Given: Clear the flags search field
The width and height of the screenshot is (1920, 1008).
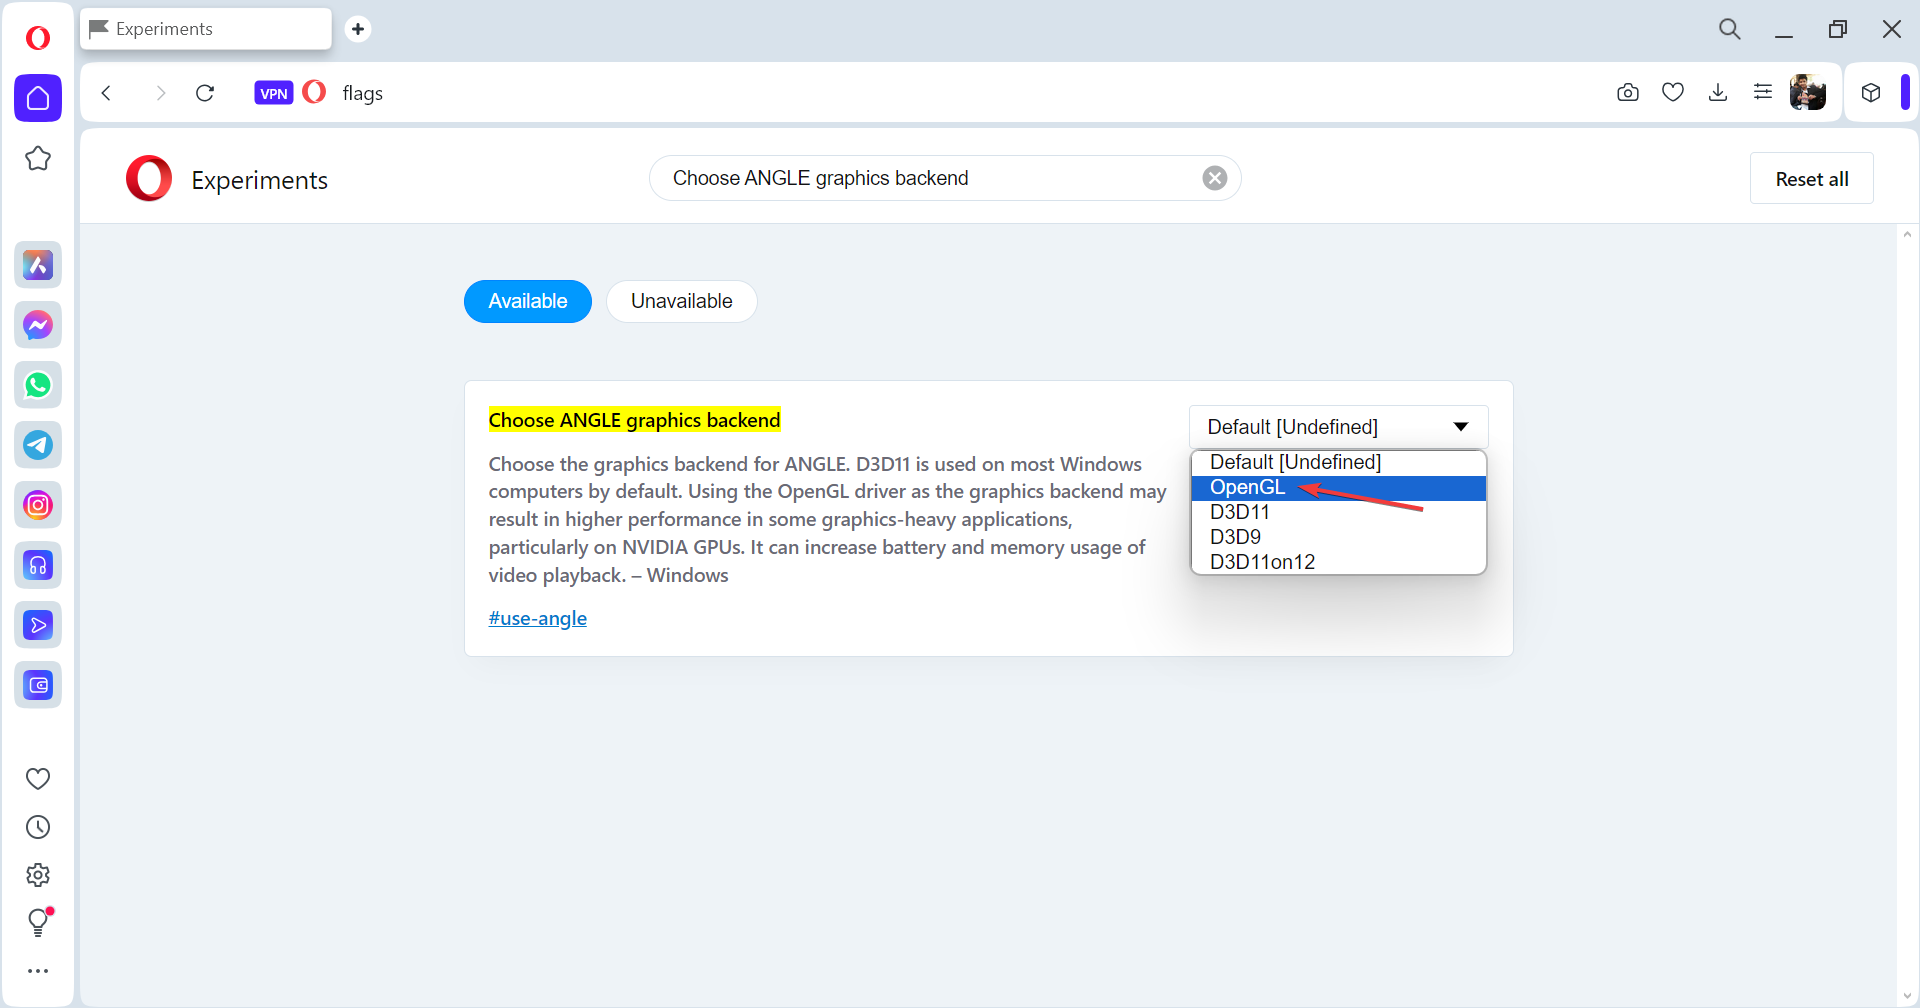Looking at the screenshot, I should (x=1215, y=178).
